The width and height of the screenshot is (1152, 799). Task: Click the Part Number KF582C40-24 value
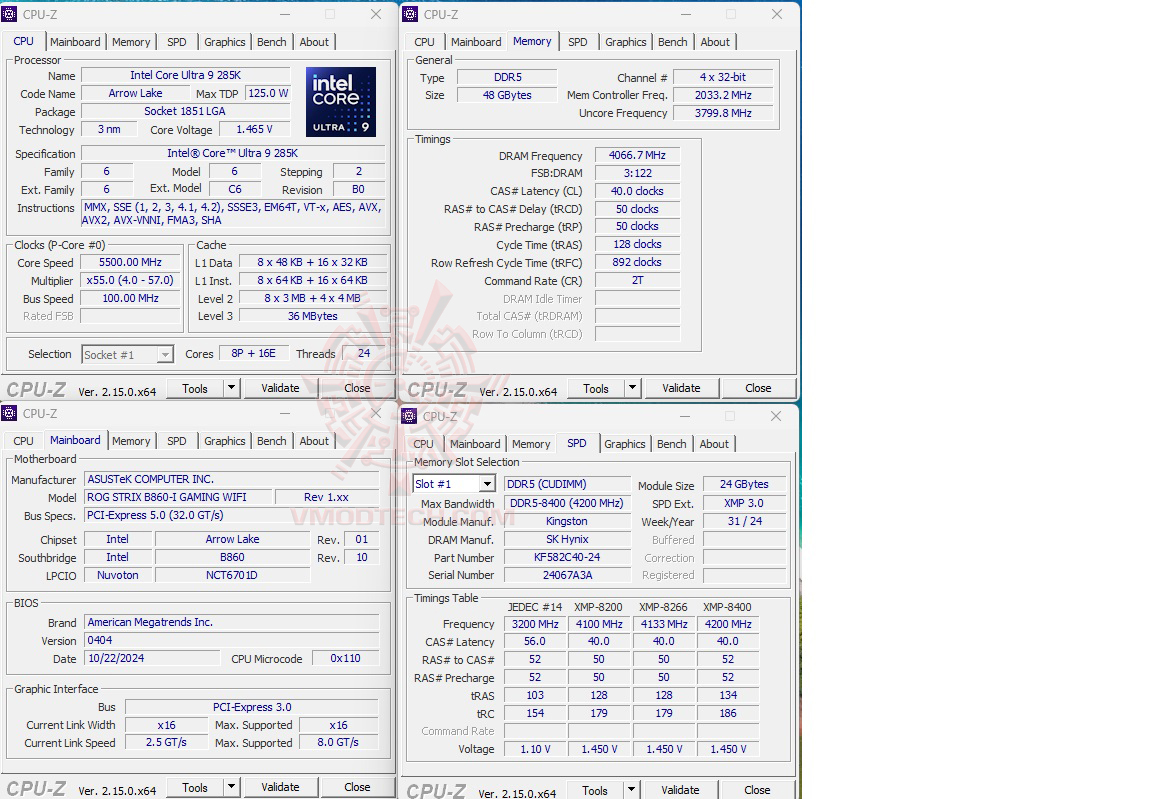[567, 557]
